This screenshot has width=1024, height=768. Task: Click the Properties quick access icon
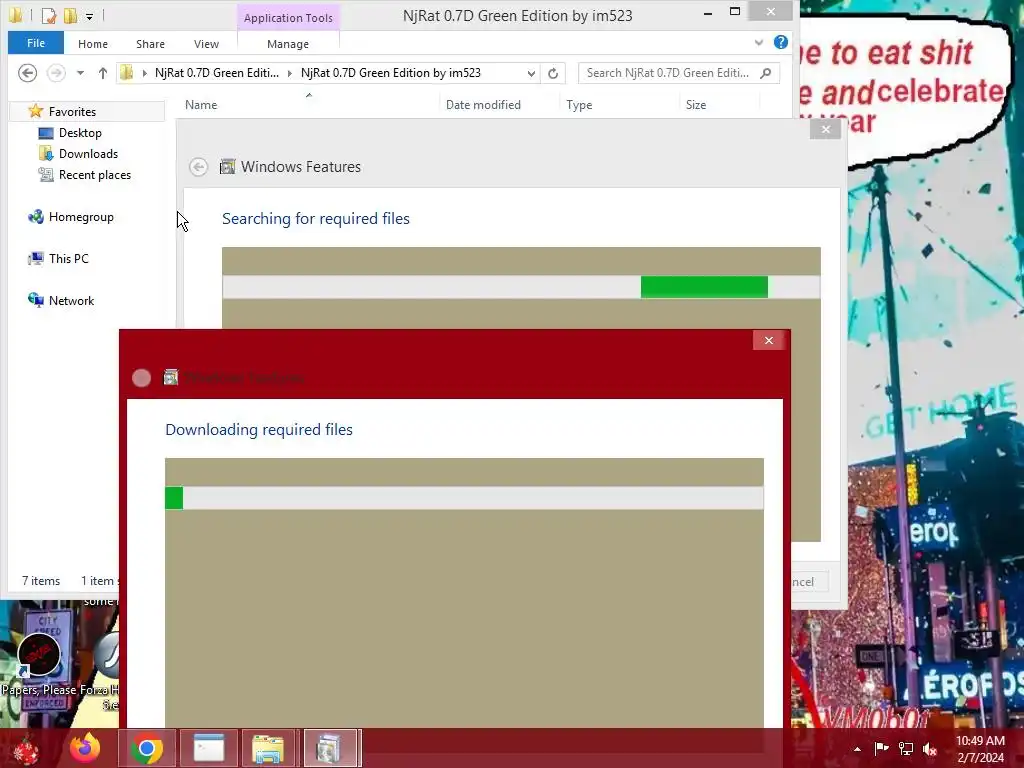(48, 15)
